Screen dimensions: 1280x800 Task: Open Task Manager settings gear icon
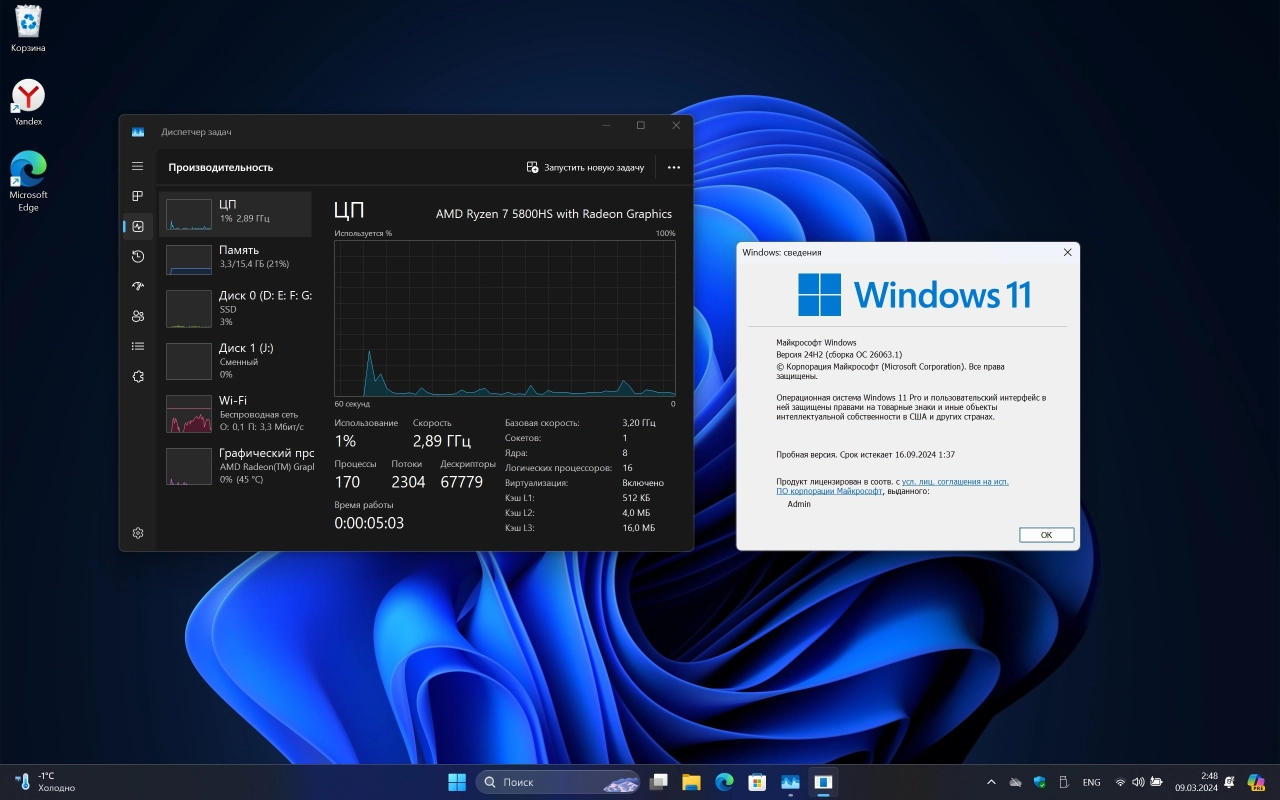point(138,533)
